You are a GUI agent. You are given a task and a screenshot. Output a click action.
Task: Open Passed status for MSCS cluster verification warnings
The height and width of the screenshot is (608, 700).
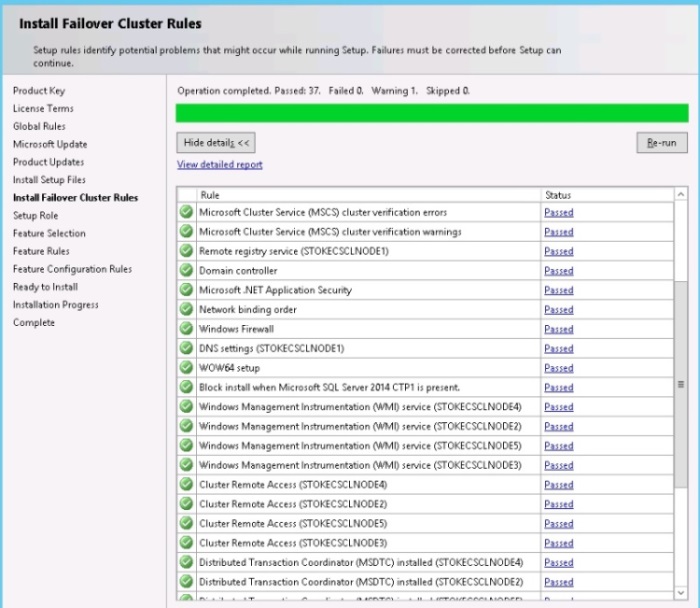558,232
